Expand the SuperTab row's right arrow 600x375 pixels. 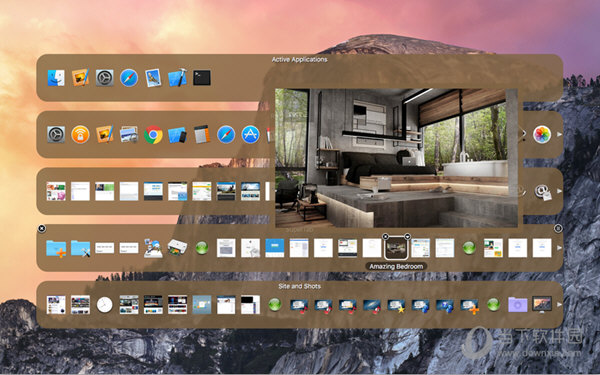tap(559, 248)
